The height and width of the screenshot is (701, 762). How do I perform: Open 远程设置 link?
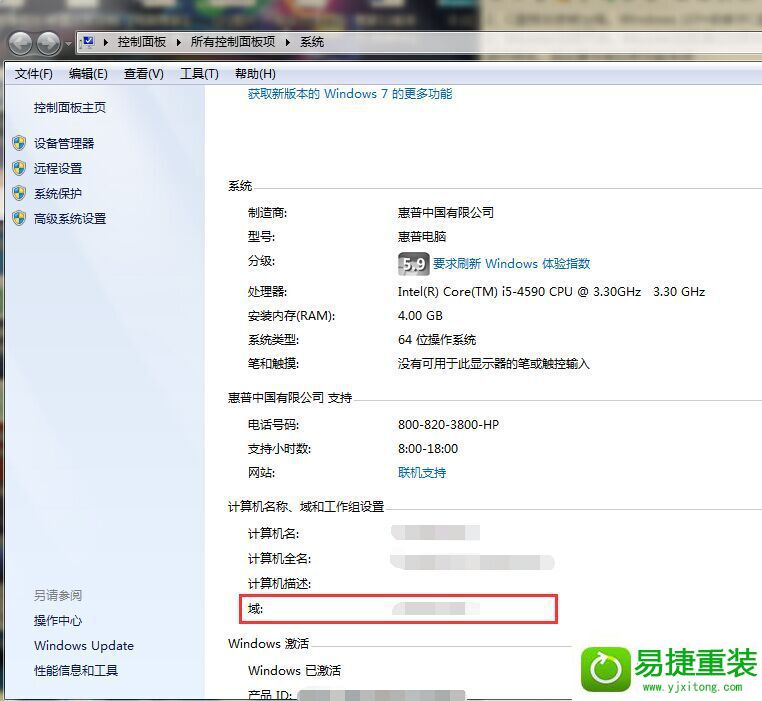tap(58, 169)
